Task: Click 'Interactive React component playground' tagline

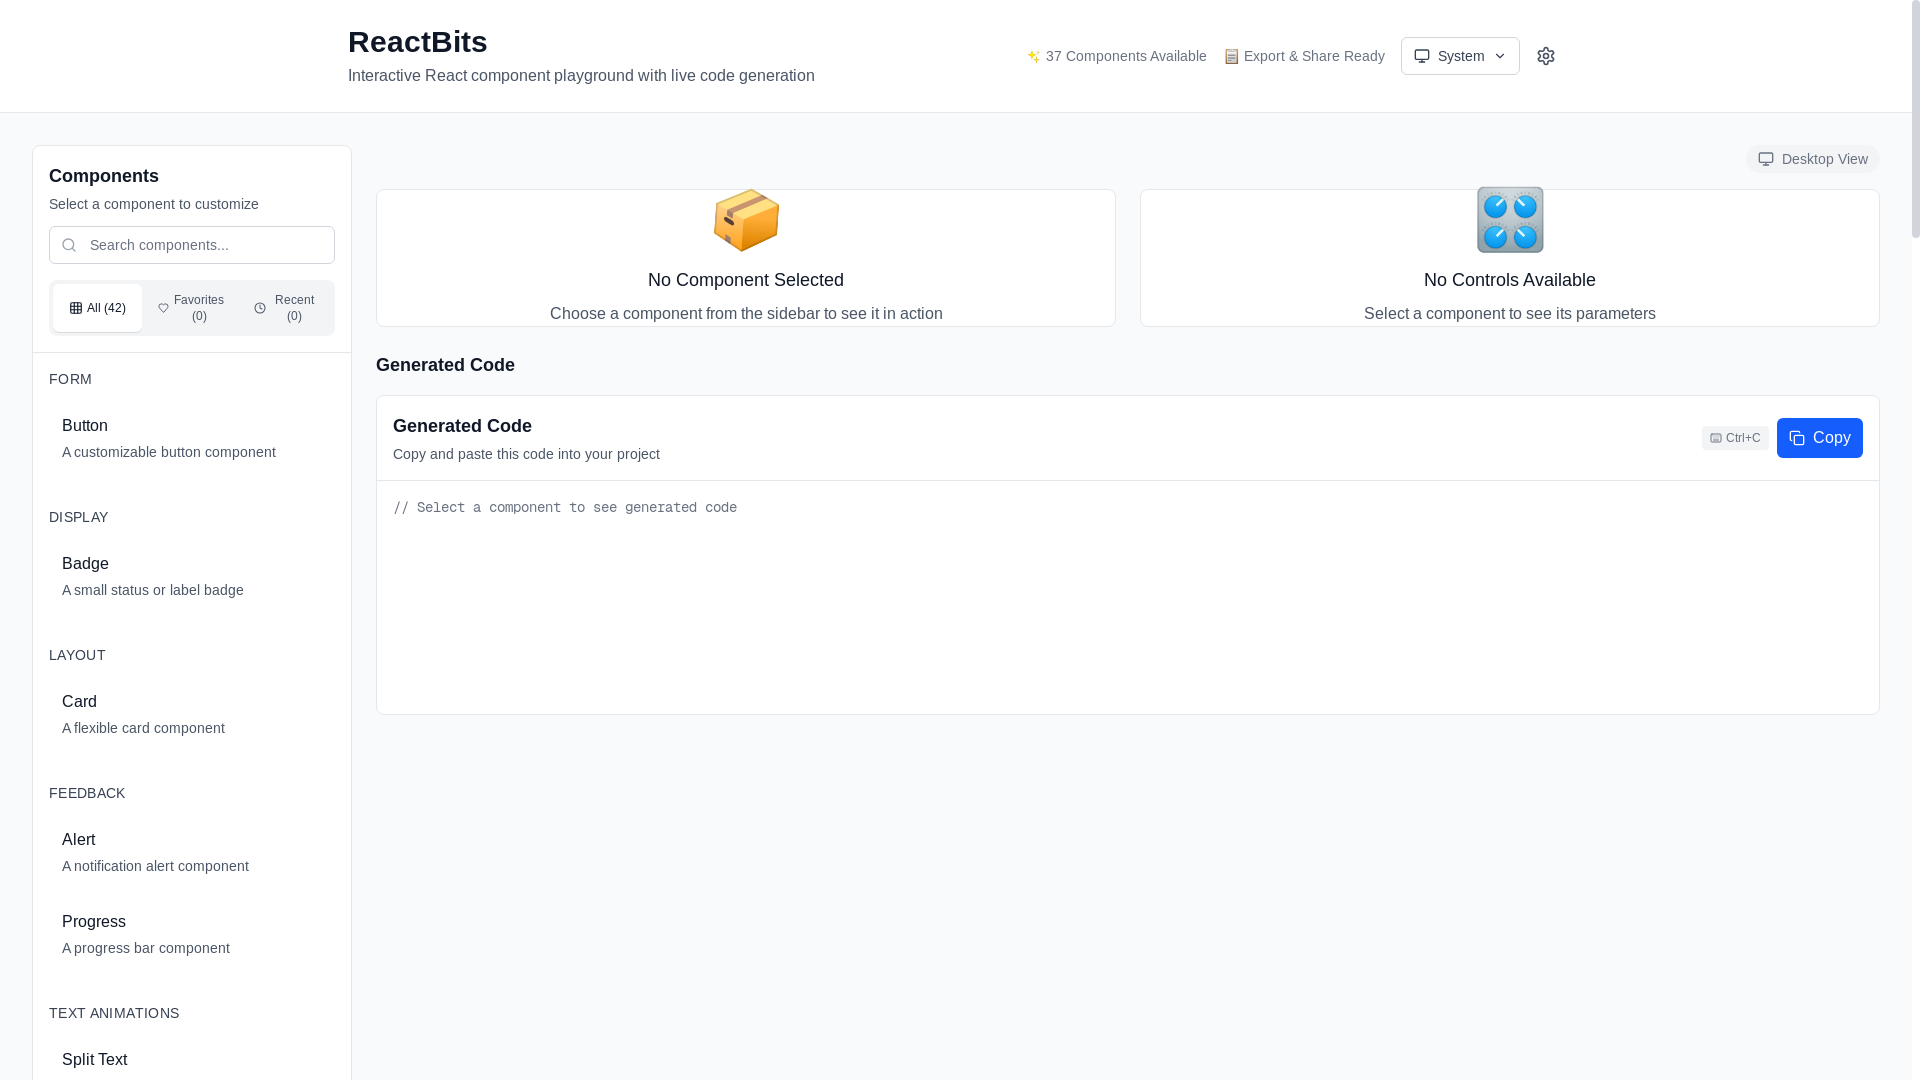Action: (581, 76)
